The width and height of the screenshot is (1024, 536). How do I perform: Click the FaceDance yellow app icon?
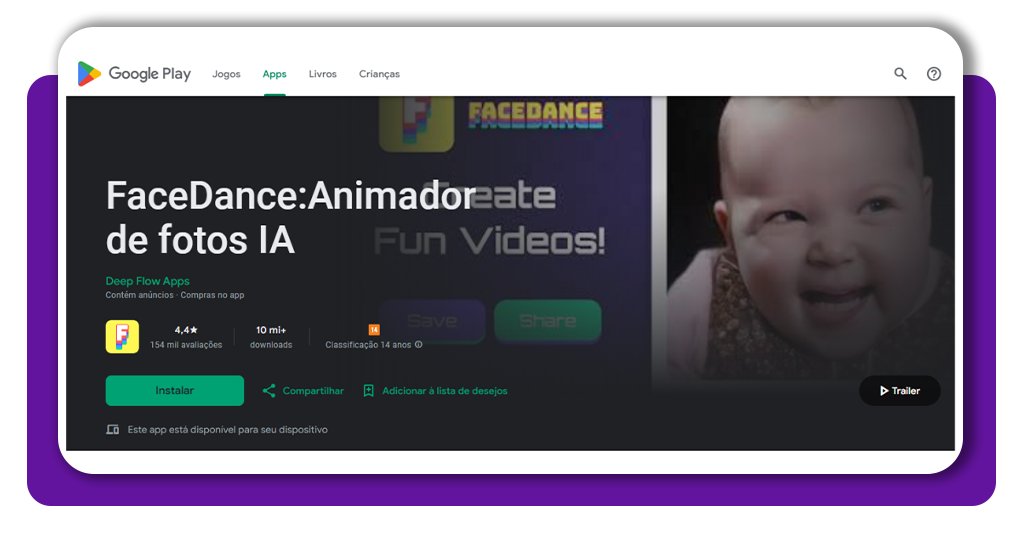(x=122, y=336)
